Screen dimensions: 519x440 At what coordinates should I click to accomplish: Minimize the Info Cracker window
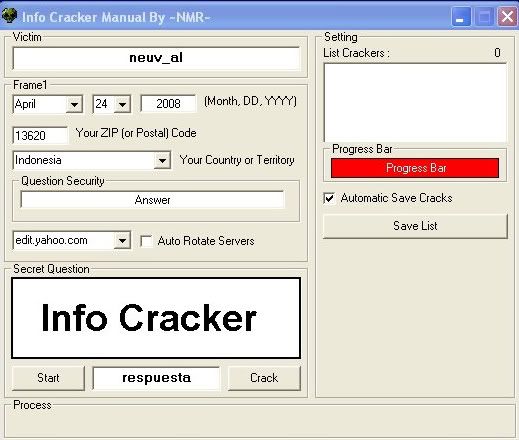tap(460, 16)
